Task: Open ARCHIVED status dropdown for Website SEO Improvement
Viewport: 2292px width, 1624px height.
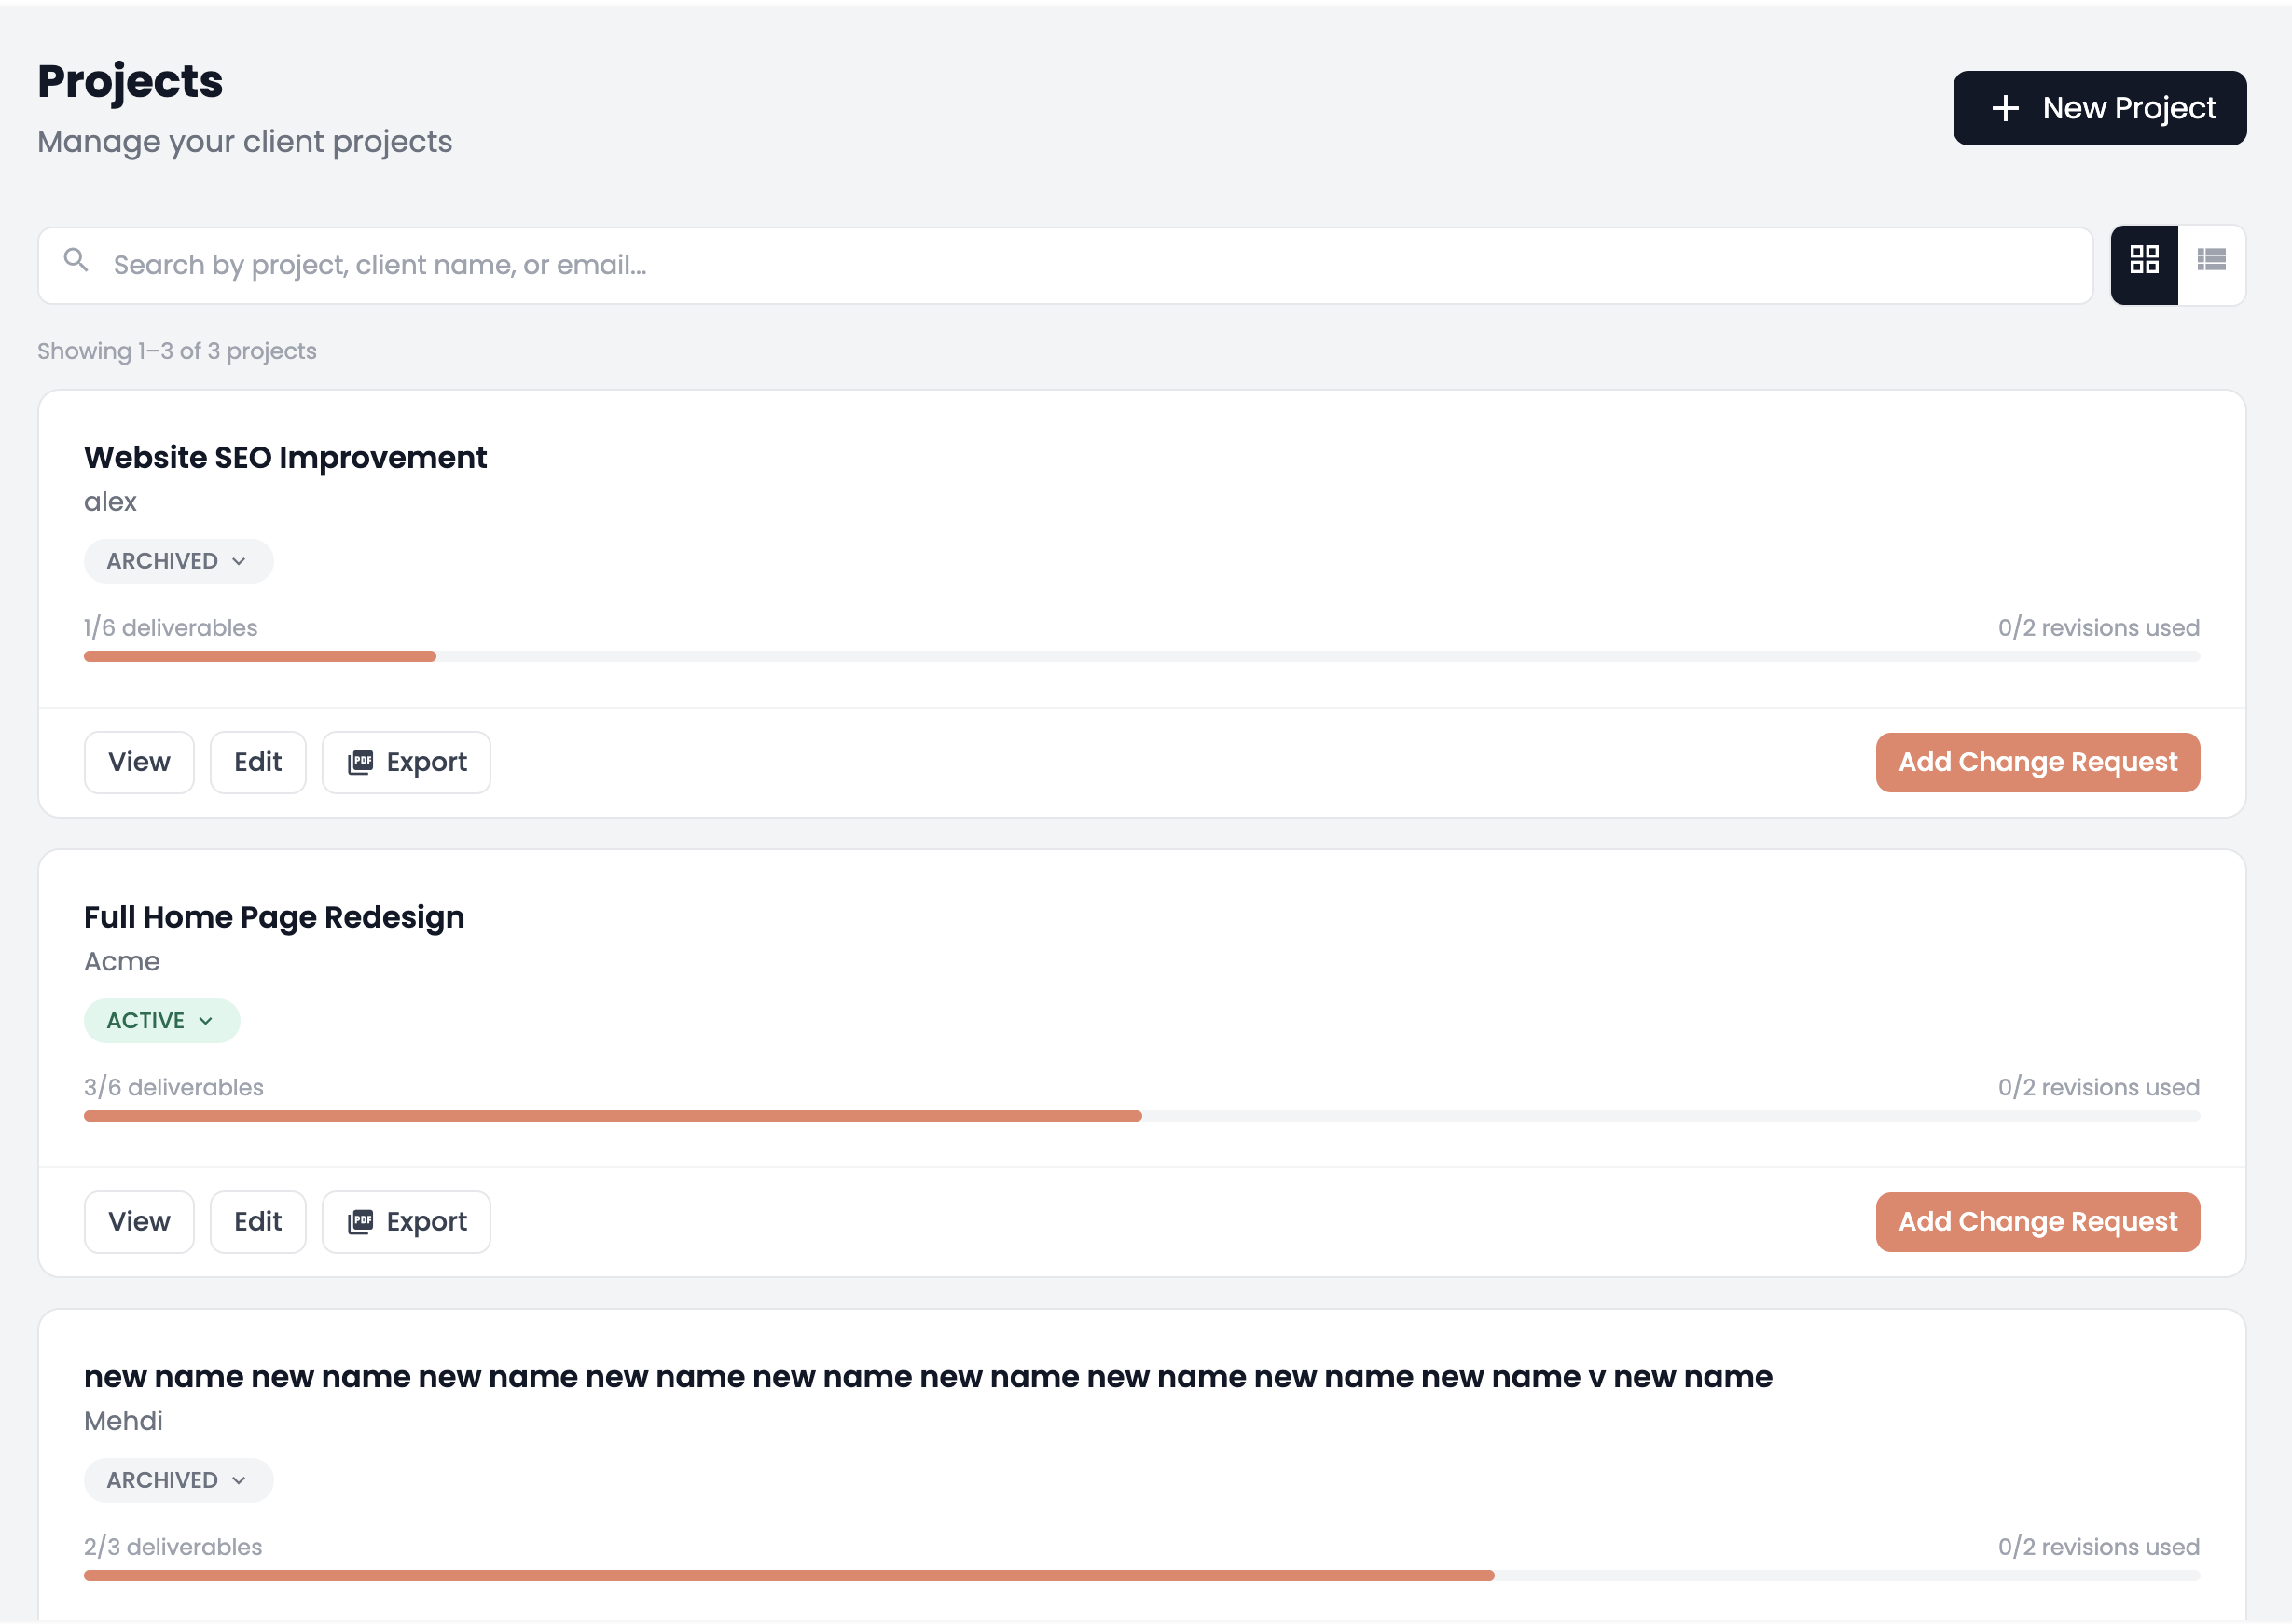Action: click(178, 561)
